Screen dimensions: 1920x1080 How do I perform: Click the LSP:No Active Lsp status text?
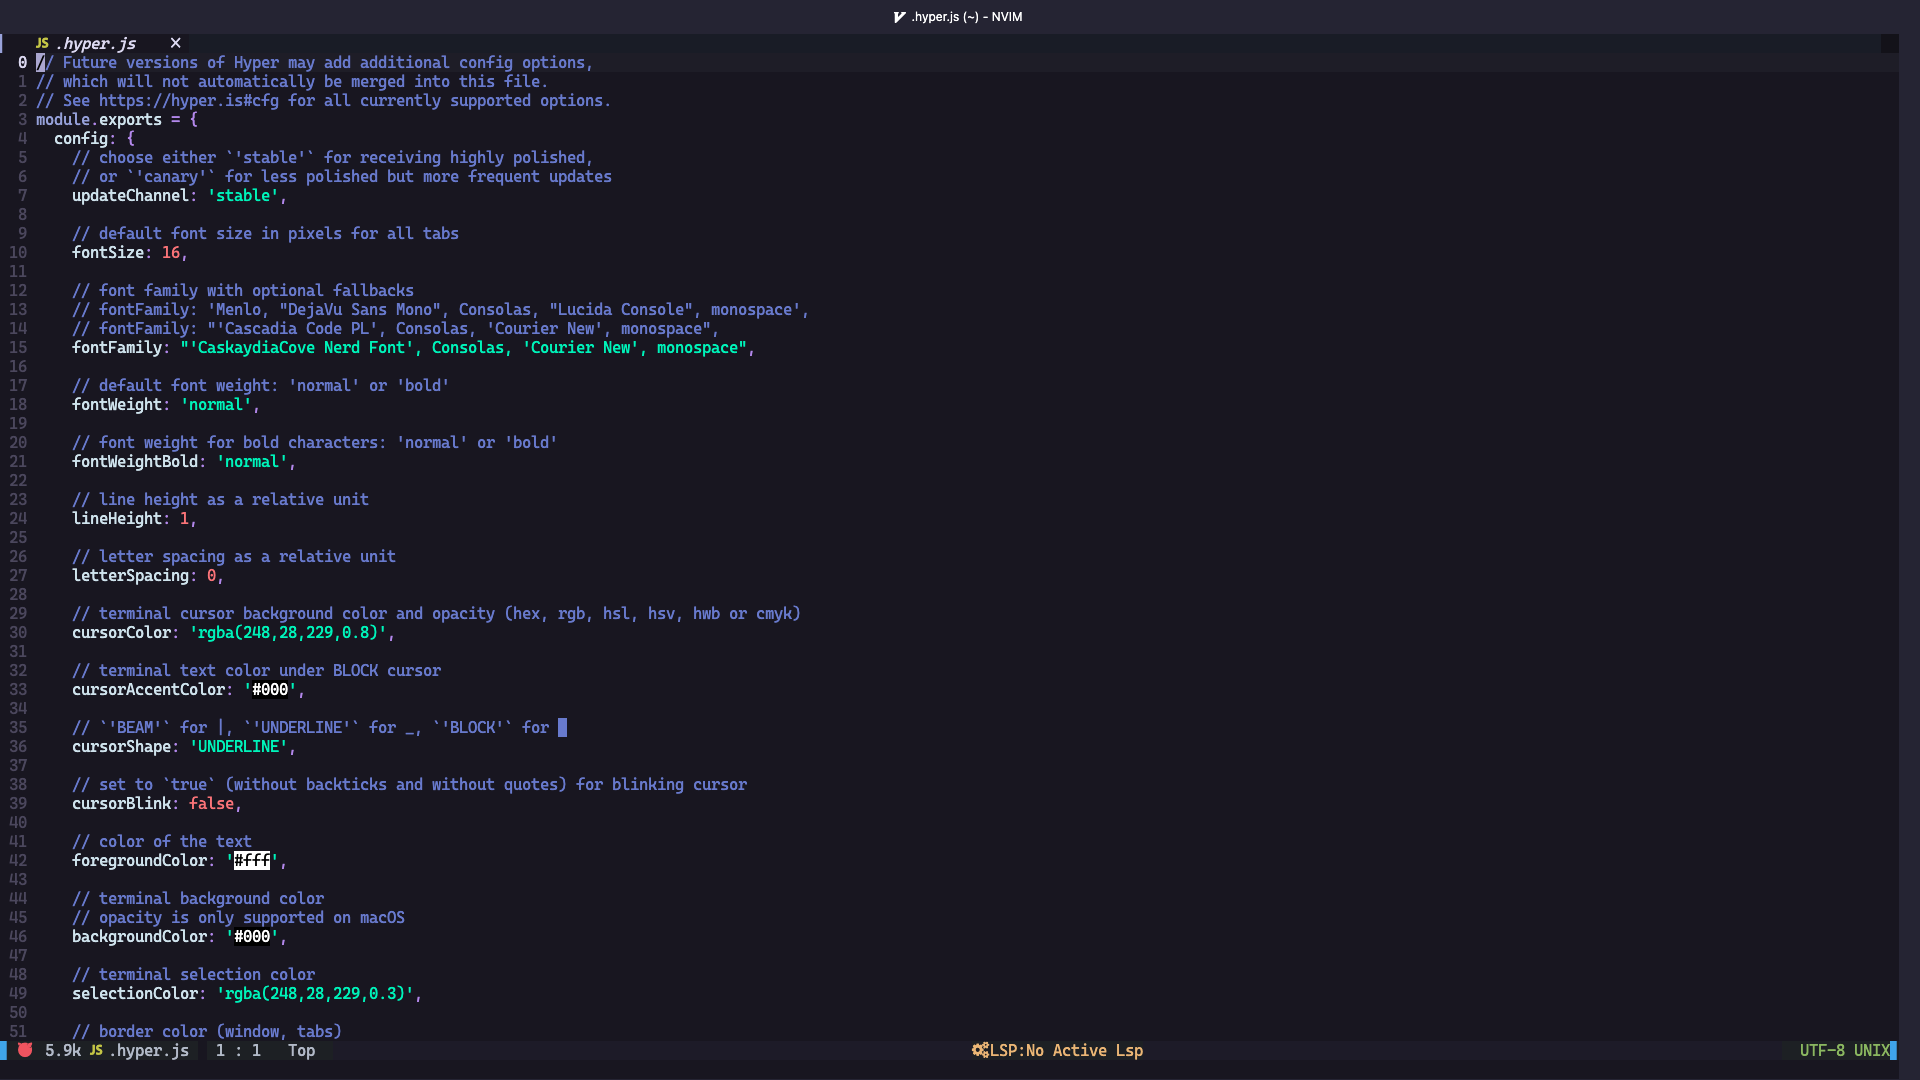(1064, 1051)
